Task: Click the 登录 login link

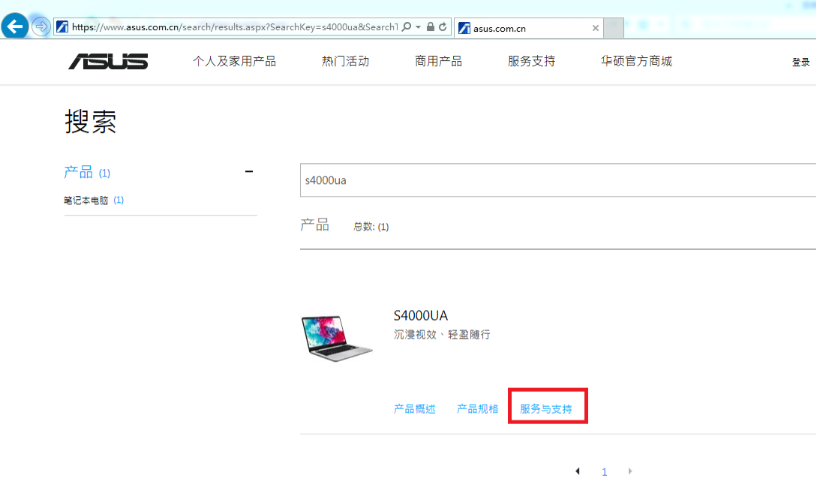Action: tap(801, 62)
